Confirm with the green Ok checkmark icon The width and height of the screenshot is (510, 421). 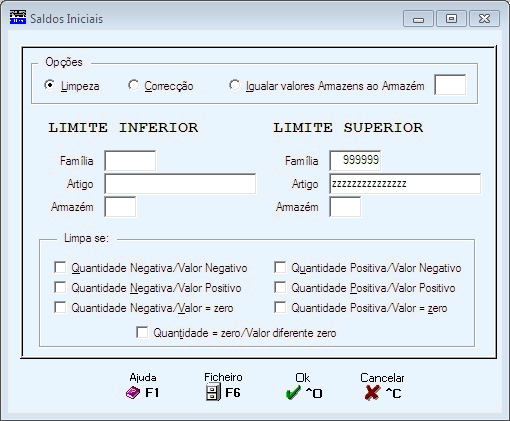click(293, 393)
